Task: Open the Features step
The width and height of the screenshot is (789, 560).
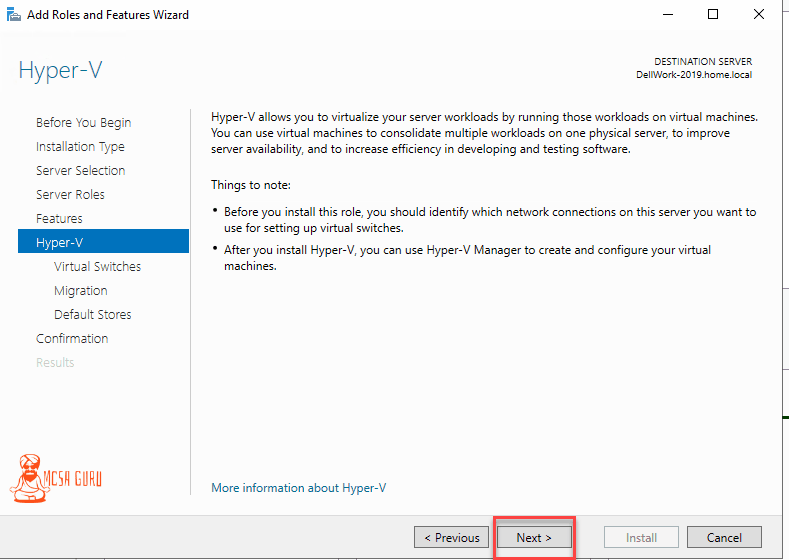Action: 59,219
